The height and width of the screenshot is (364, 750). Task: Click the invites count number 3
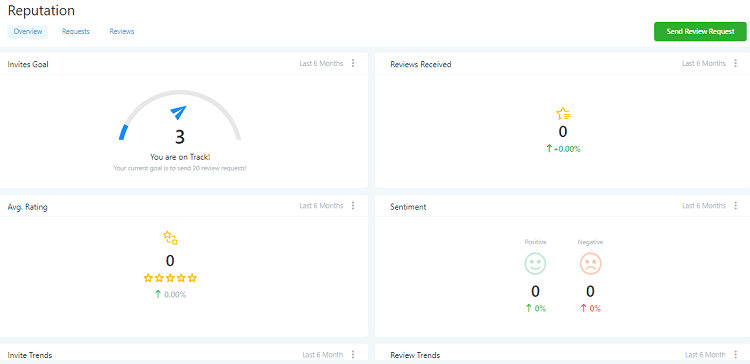pos(179,137)
